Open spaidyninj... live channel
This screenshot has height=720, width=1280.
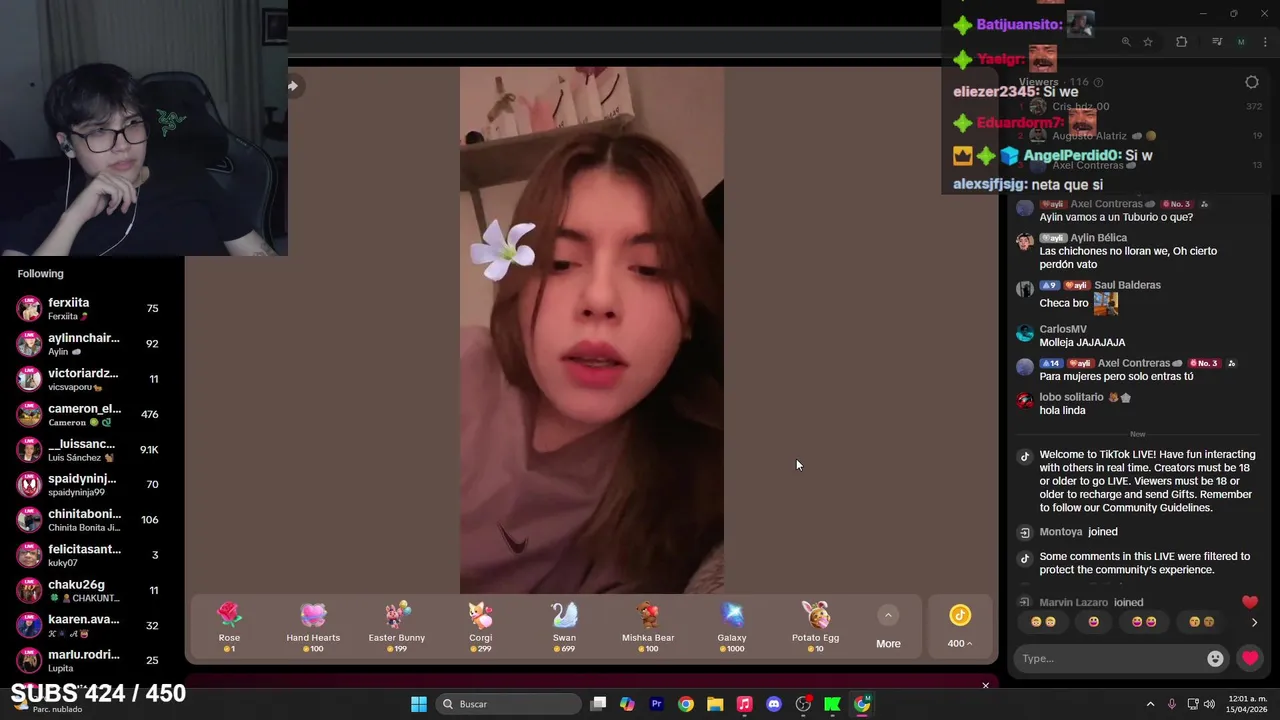[x=92, y=485]
